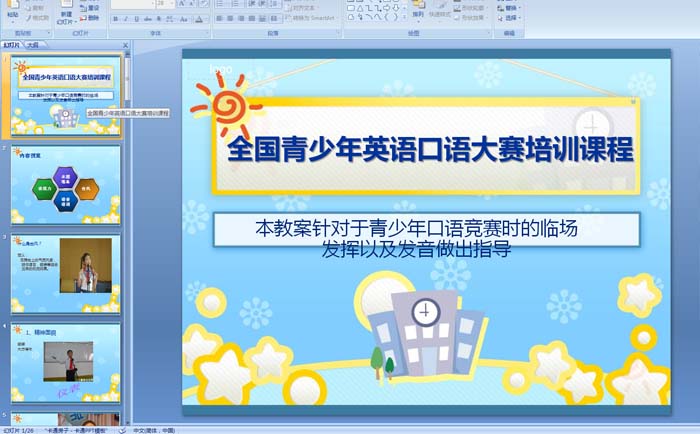700x434 pixels.
Task: Toggle italic formatting
Action: [x=126, y=19]
